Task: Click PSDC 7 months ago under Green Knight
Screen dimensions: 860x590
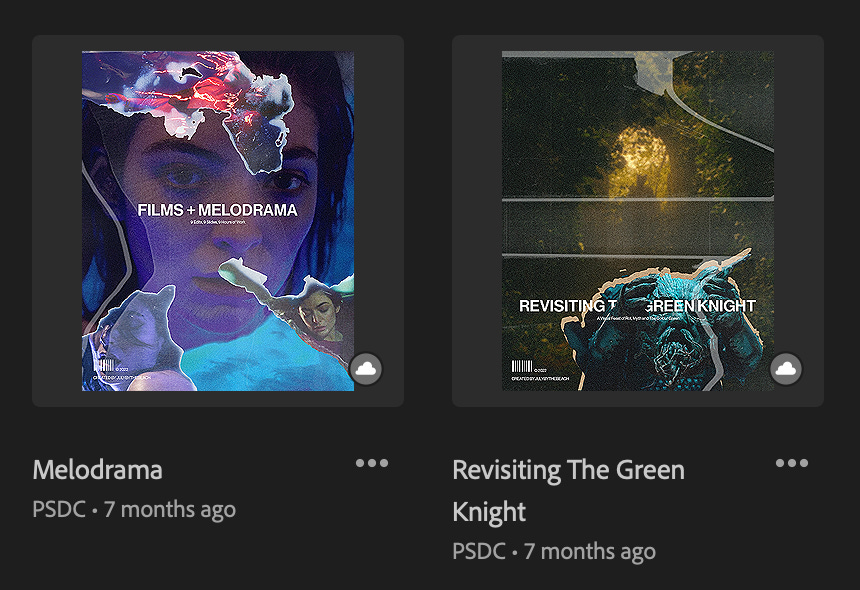Action: click(554, 551)
